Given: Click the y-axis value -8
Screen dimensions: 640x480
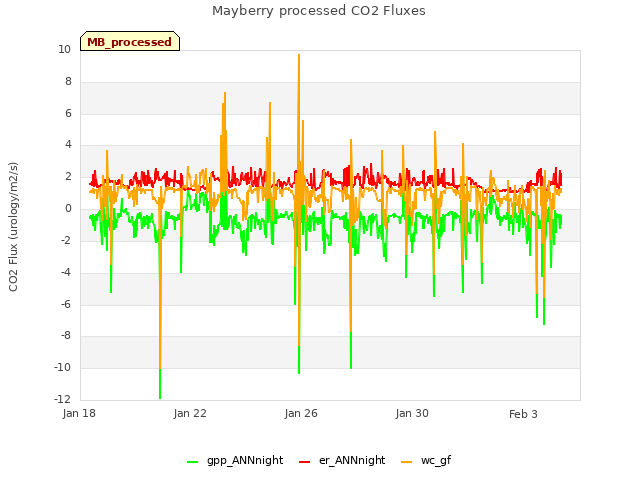Looking at the screenshot, I should tap(66, 336).
